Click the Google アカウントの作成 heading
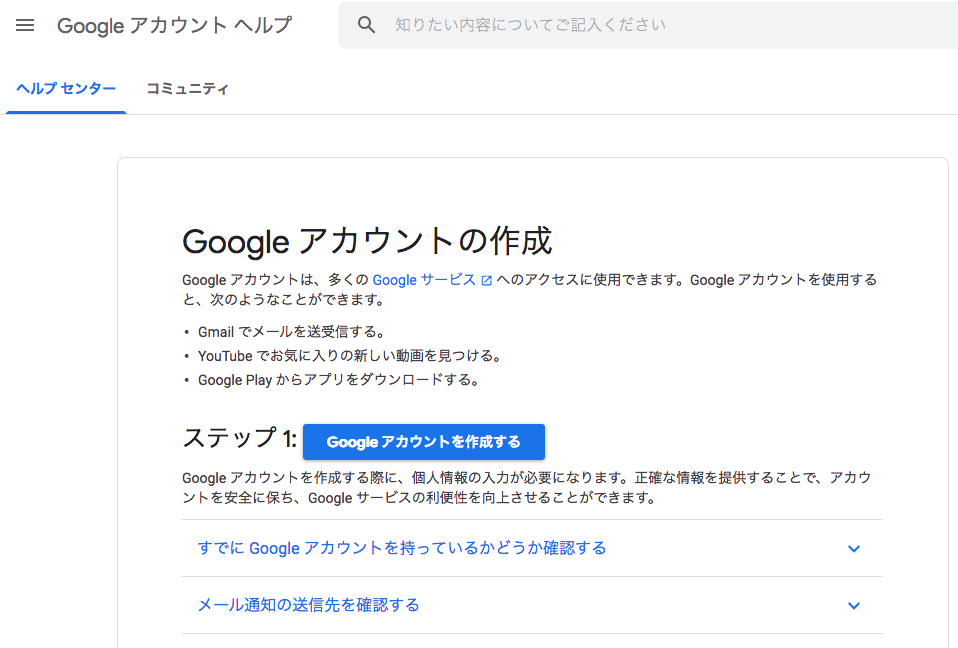The width and height of the screenshot is (958, 648). point(367,241)
